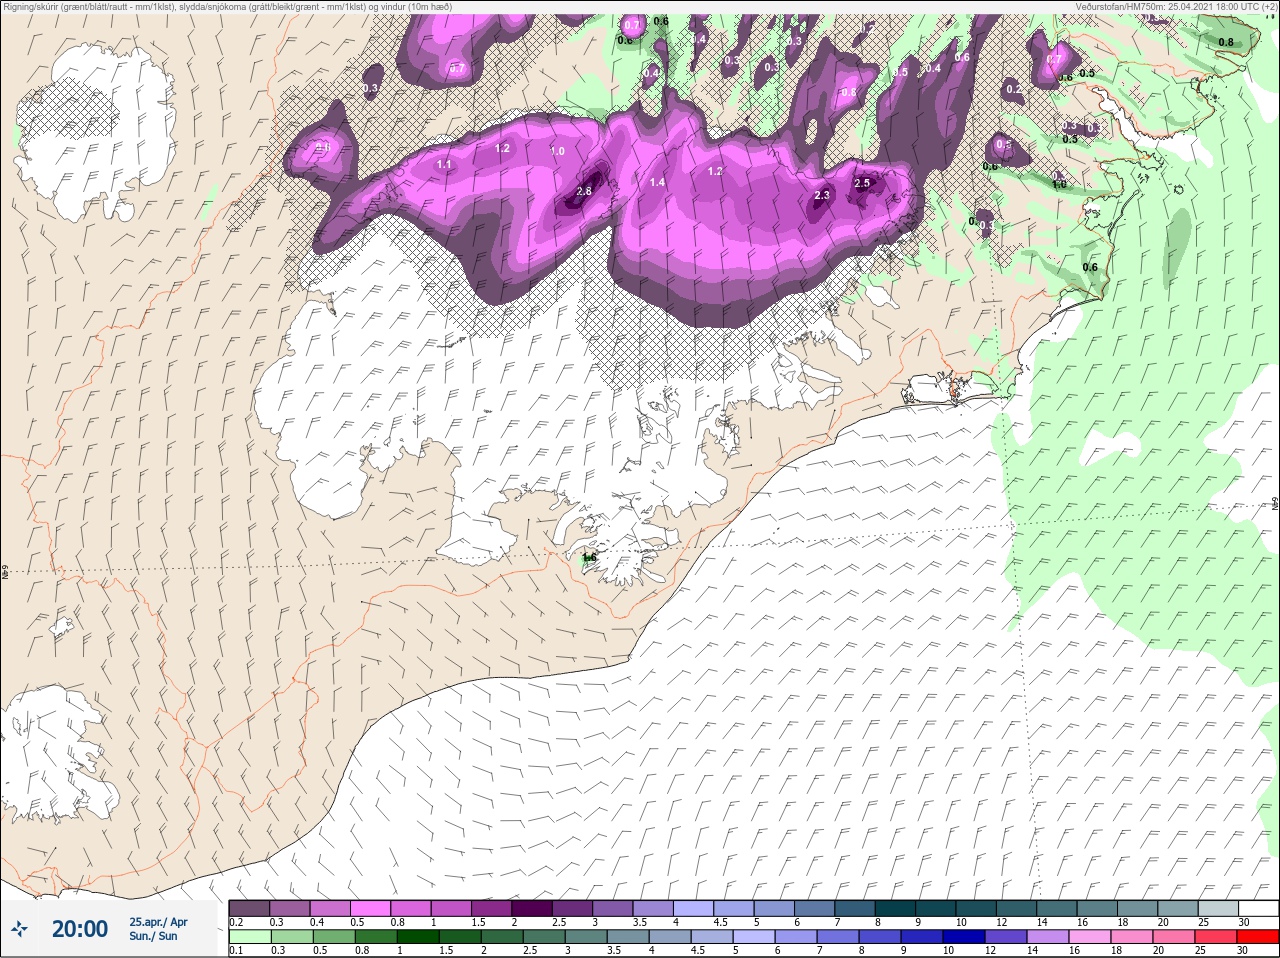Click the 0.8 rain value at top right
Image resolution: width=1280 pixels, height=958 pixels.
click(1226, 42)
